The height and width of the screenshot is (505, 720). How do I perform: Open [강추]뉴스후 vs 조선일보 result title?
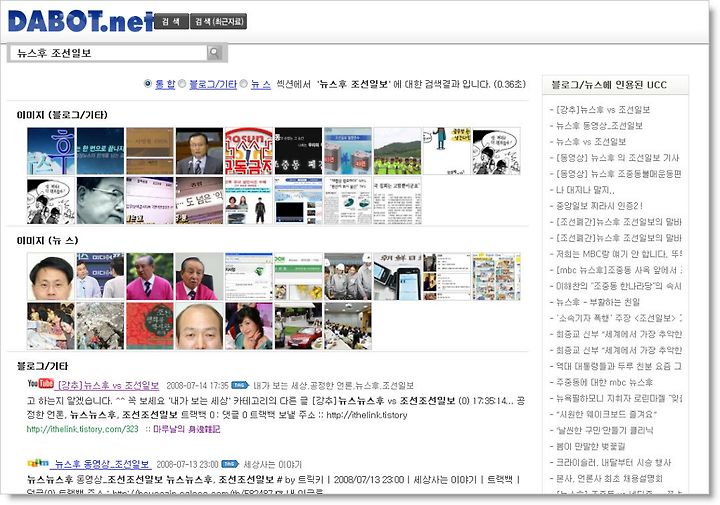(x=108, y=385)
